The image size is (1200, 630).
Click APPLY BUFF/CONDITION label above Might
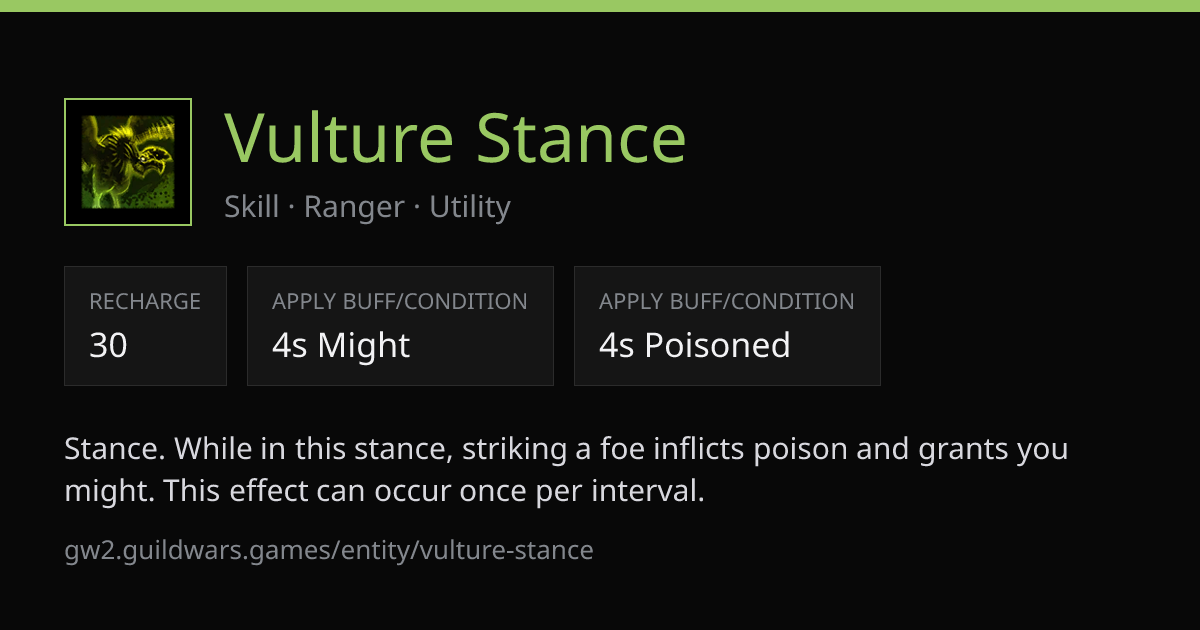pos(400,301)
